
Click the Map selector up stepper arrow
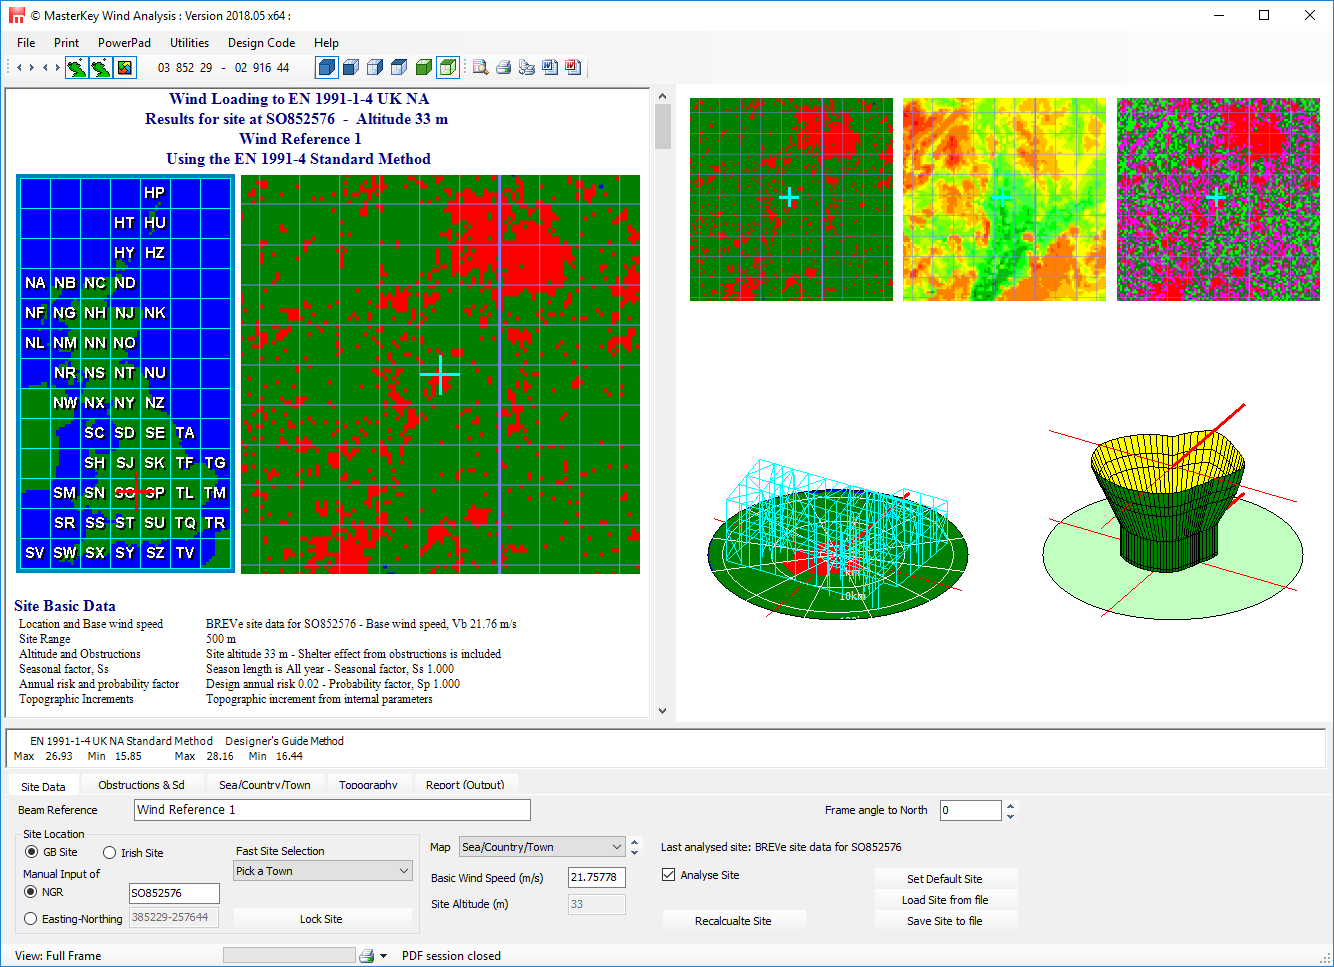pyautogui.click(x=634, y=842)
